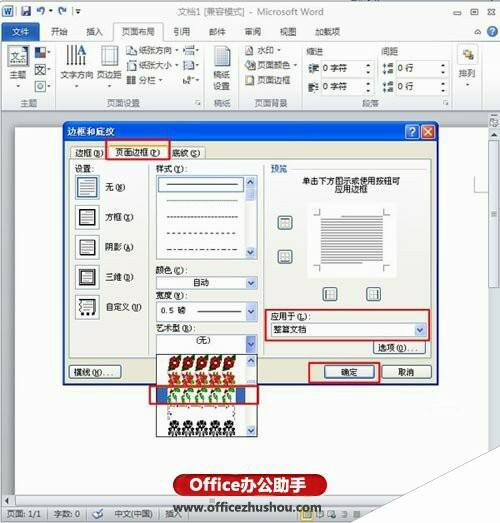Image resolution: width=500 pixels, height=523 pixels.
Task: Select the Borders (边框) dialog tab
Action: coord(89,153)
